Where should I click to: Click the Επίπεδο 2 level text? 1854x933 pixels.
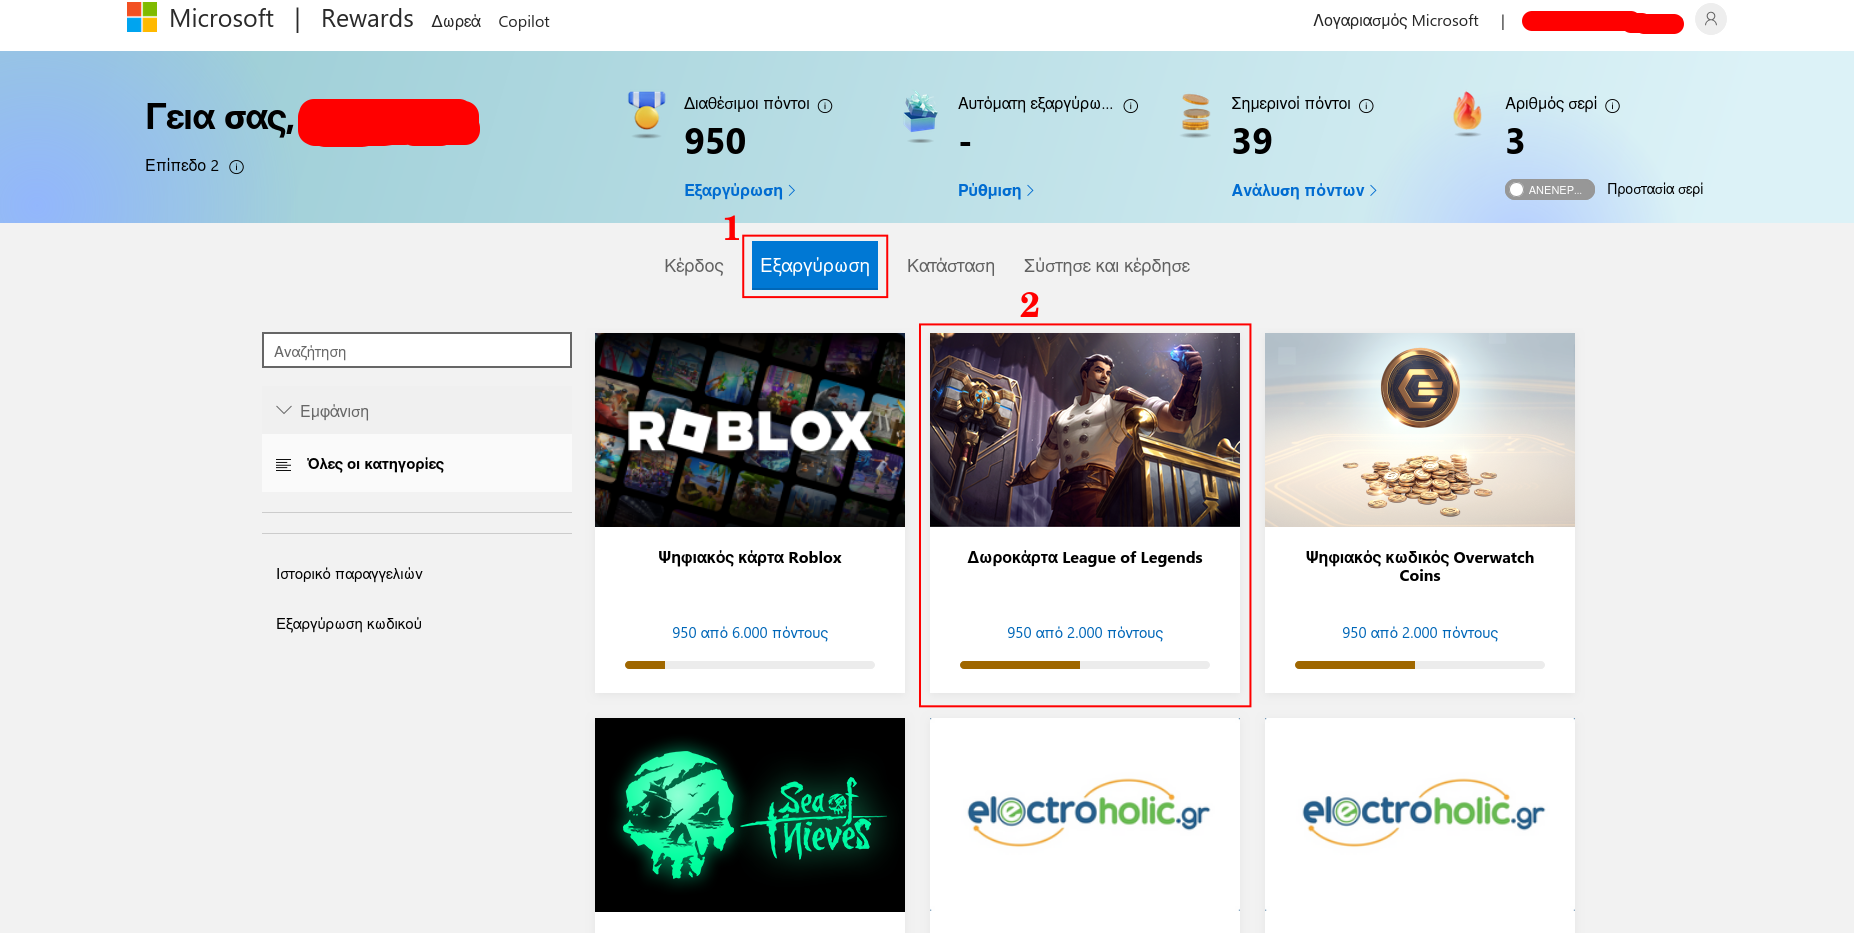pos(182,166)
